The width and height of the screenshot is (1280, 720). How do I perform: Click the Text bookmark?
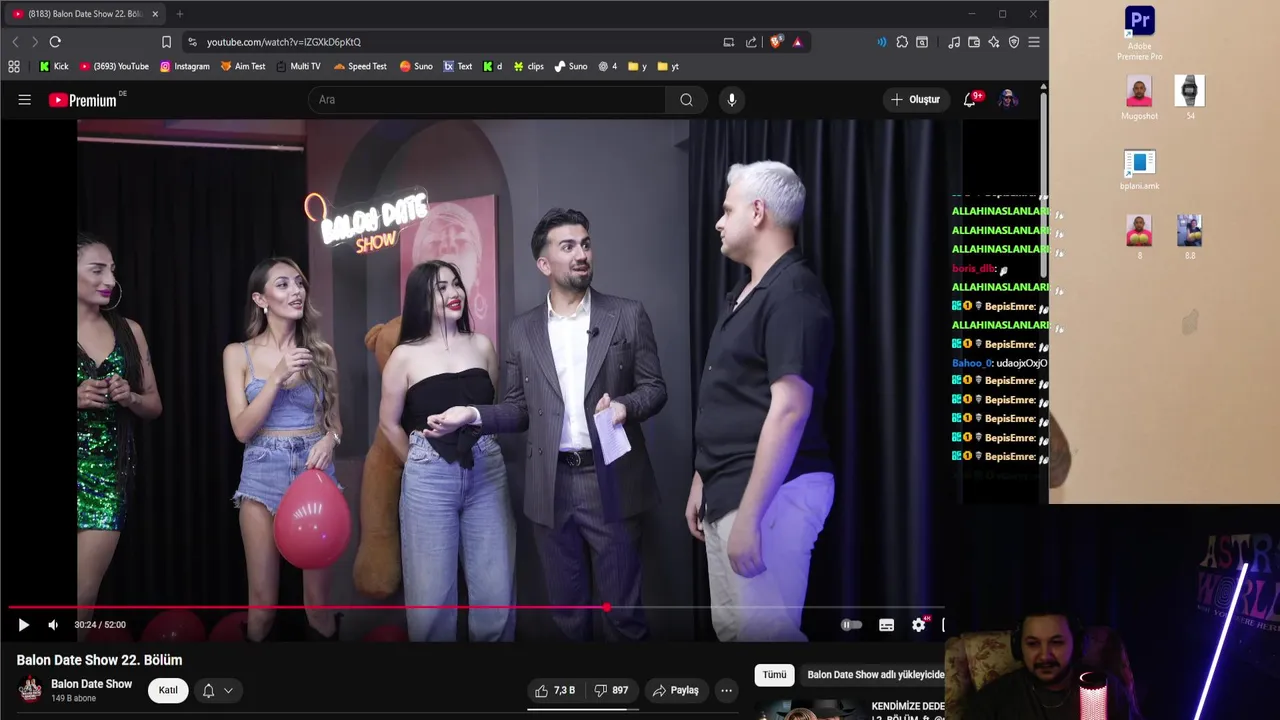(458, 66)
